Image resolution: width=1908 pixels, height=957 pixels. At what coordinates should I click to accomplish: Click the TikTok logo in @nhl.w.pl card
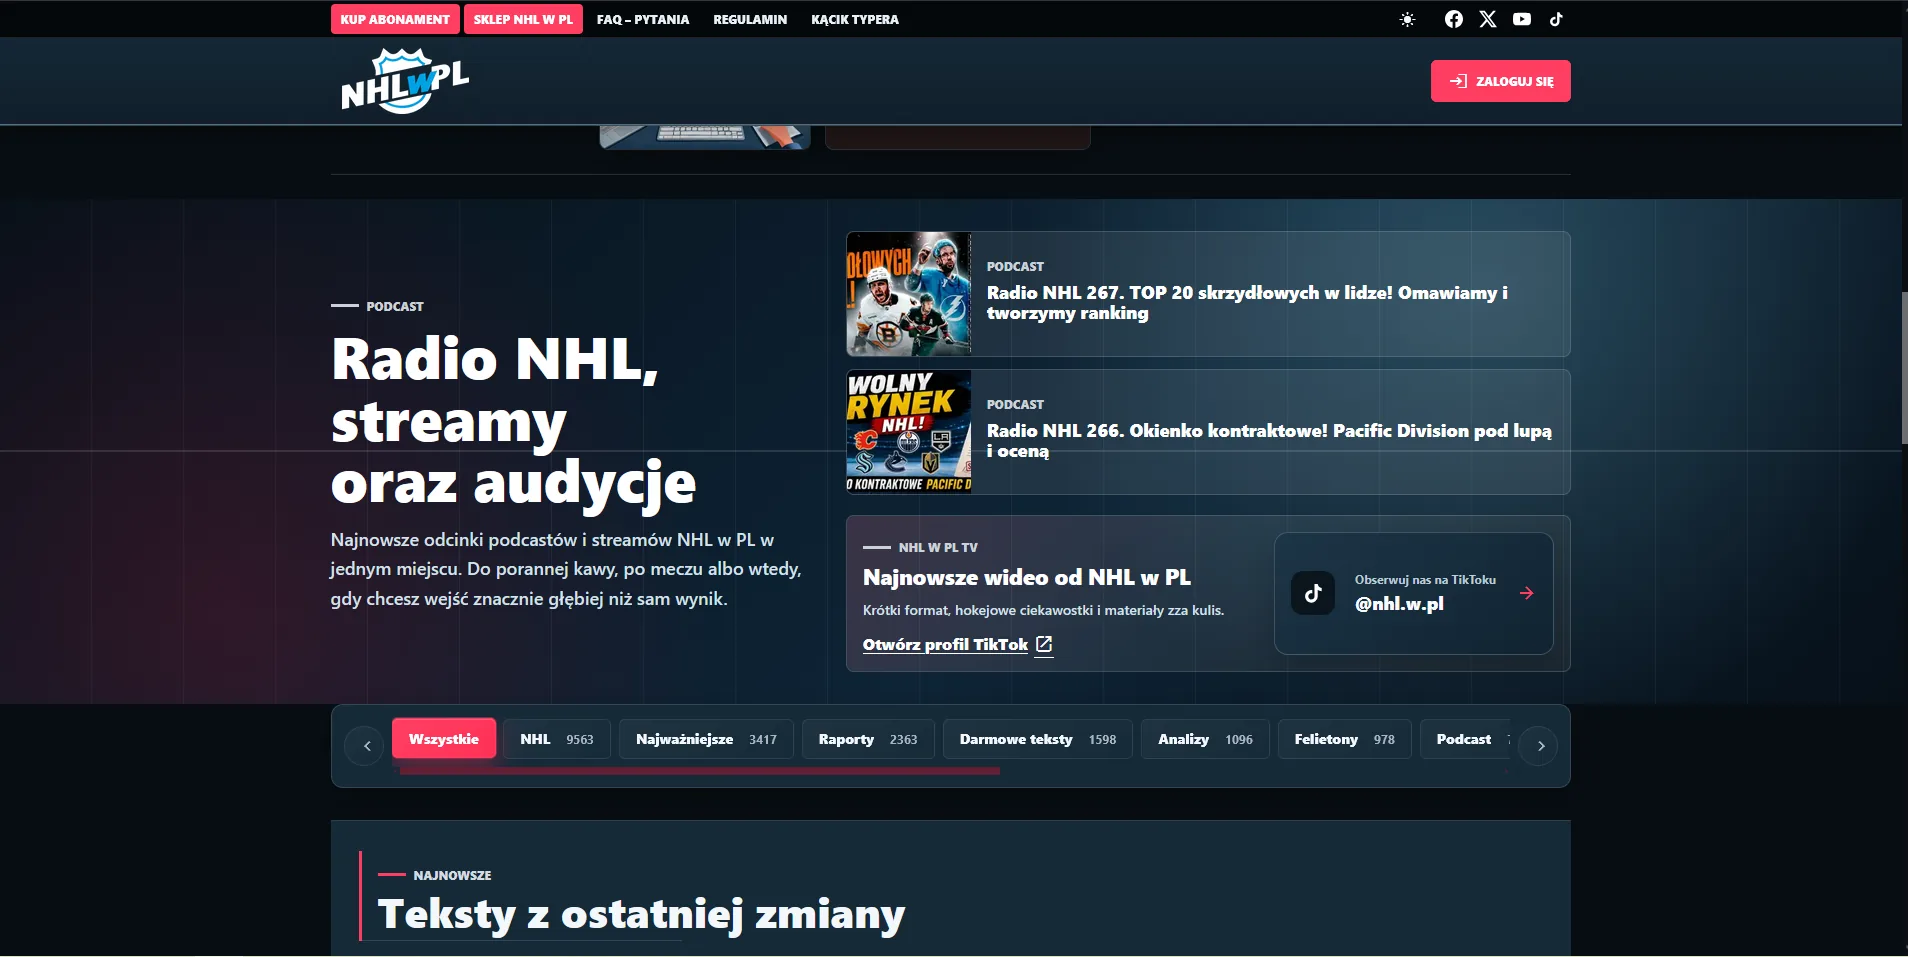[1313, 593]
